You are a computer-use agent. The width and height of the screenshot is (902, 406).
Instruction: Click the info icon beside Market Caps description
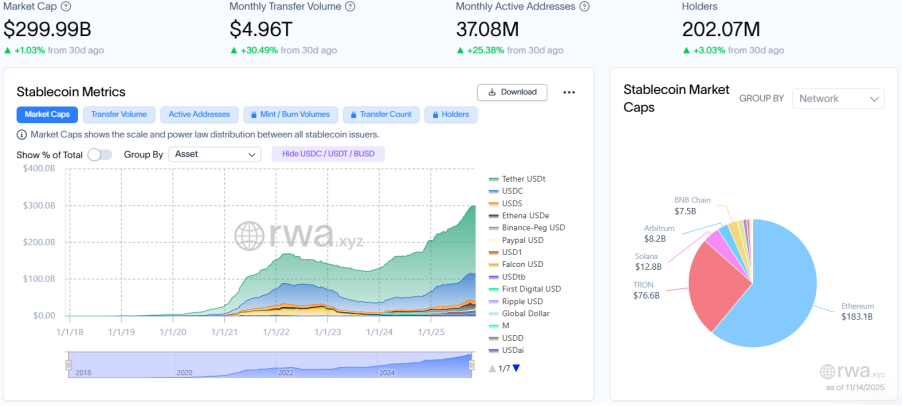click(22, 134)
